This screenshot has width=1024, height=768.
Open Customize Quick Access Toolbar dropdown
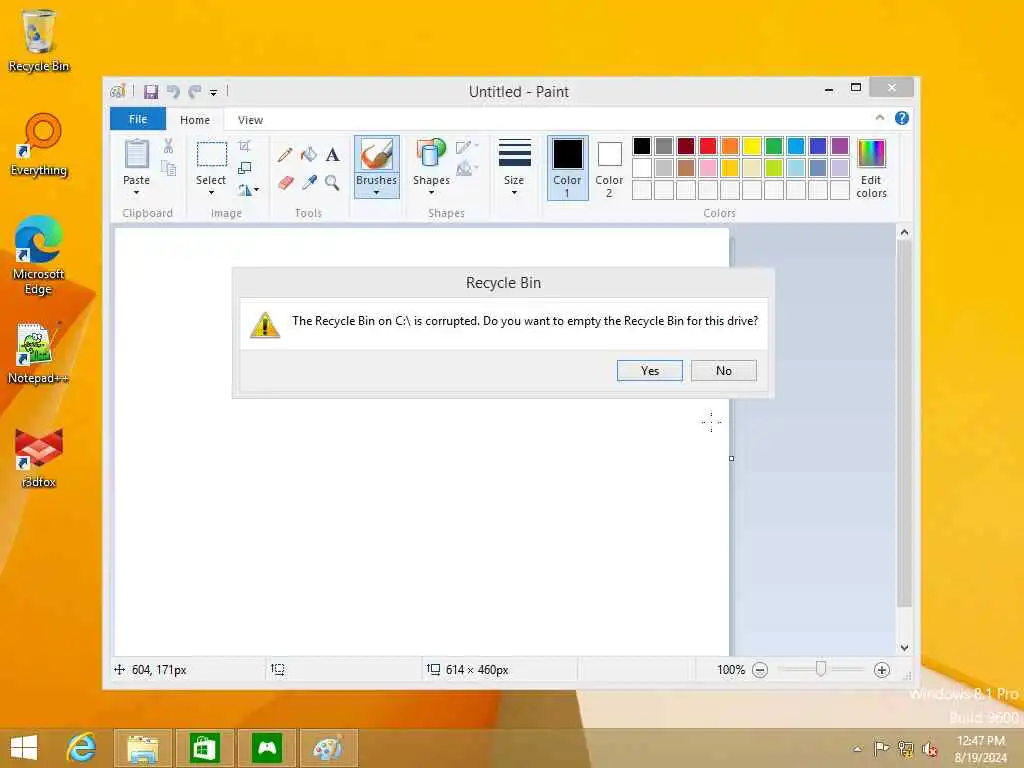pyautogui.click(x=214, y=93)
